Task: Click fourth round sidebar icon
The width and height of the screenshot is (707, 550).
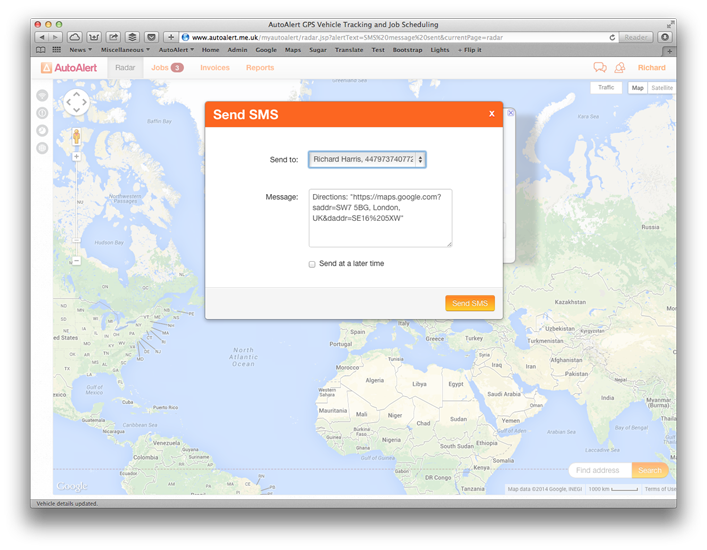Action: tap(42, 148)
